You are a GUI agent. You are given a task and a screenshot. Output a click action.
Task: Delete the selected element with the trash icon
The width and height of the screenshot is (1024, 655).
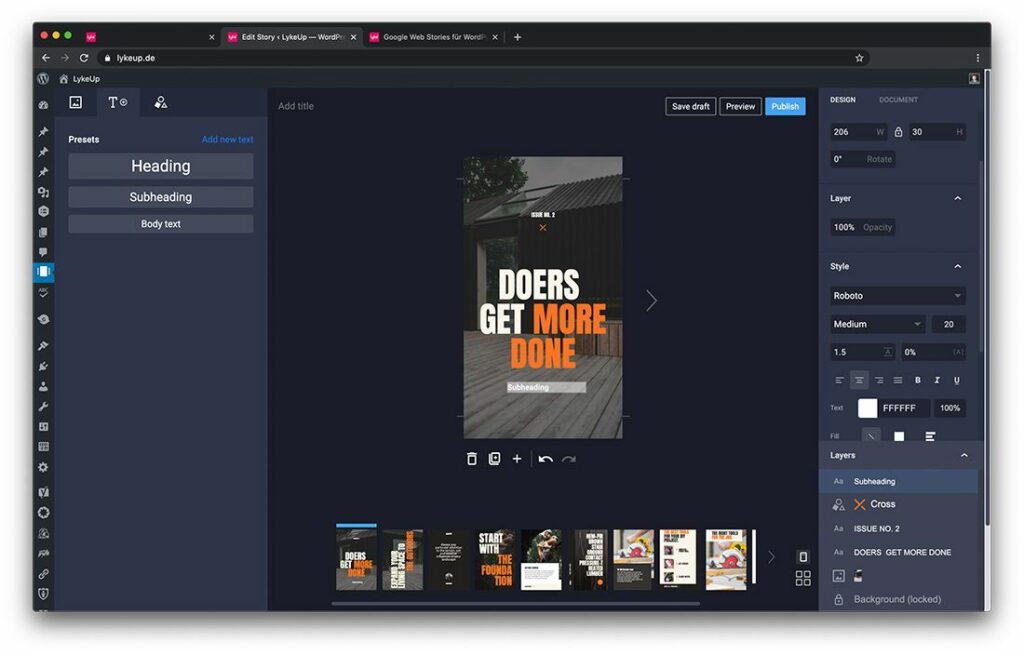coord(471,459)
